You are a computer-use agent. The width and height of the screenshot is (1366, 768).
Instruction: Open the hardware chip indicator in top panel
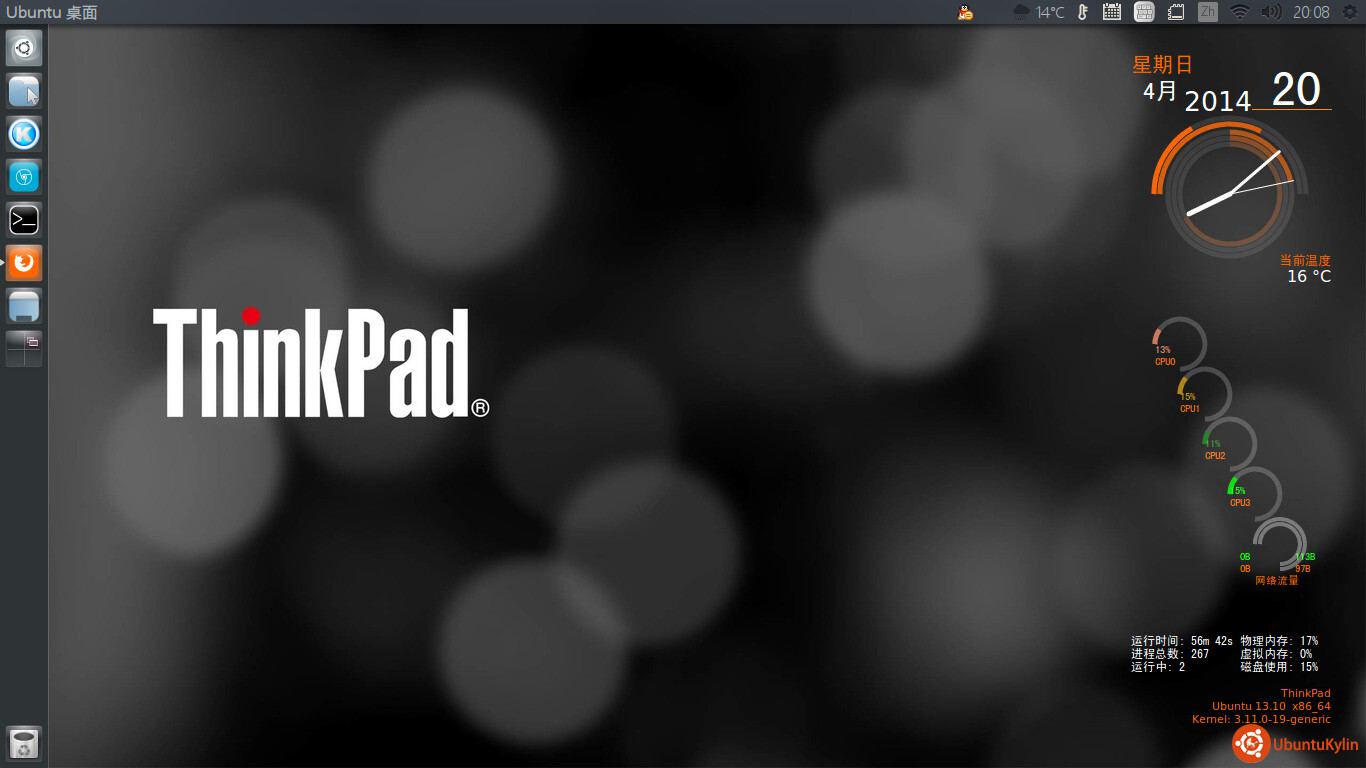coord(1176,12)
